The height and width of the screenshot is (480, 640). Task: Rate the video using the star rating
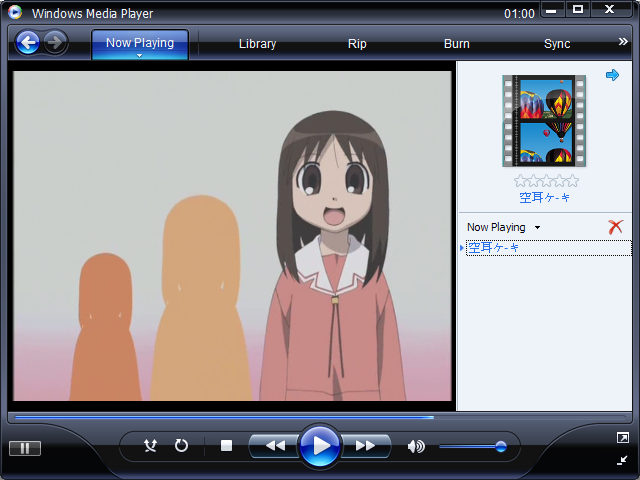[x=546, y=180]
